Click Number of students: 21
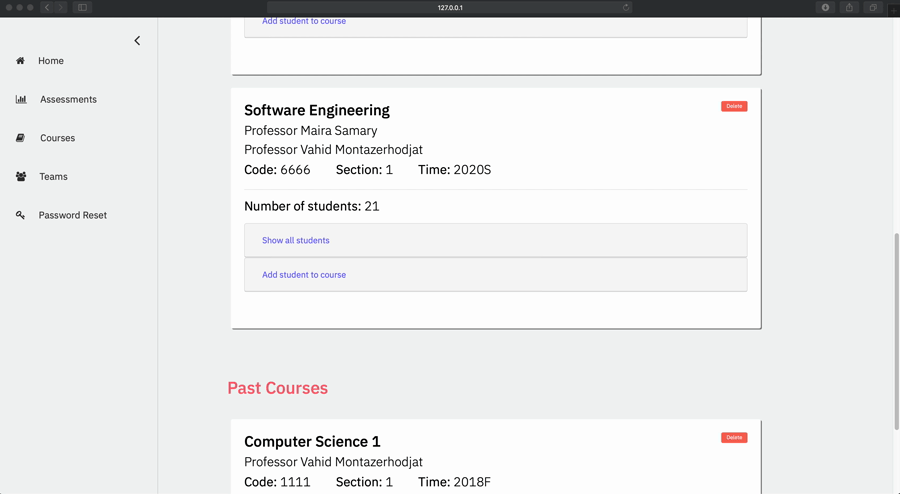The height and width of the screenshot is (494, 900). (x=312, y=206)
